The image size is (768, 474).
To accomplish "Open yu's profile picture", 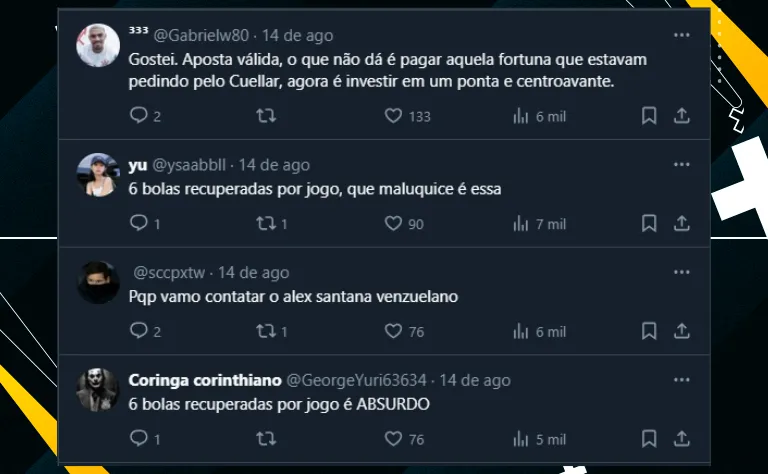I will tap(99, 174).
